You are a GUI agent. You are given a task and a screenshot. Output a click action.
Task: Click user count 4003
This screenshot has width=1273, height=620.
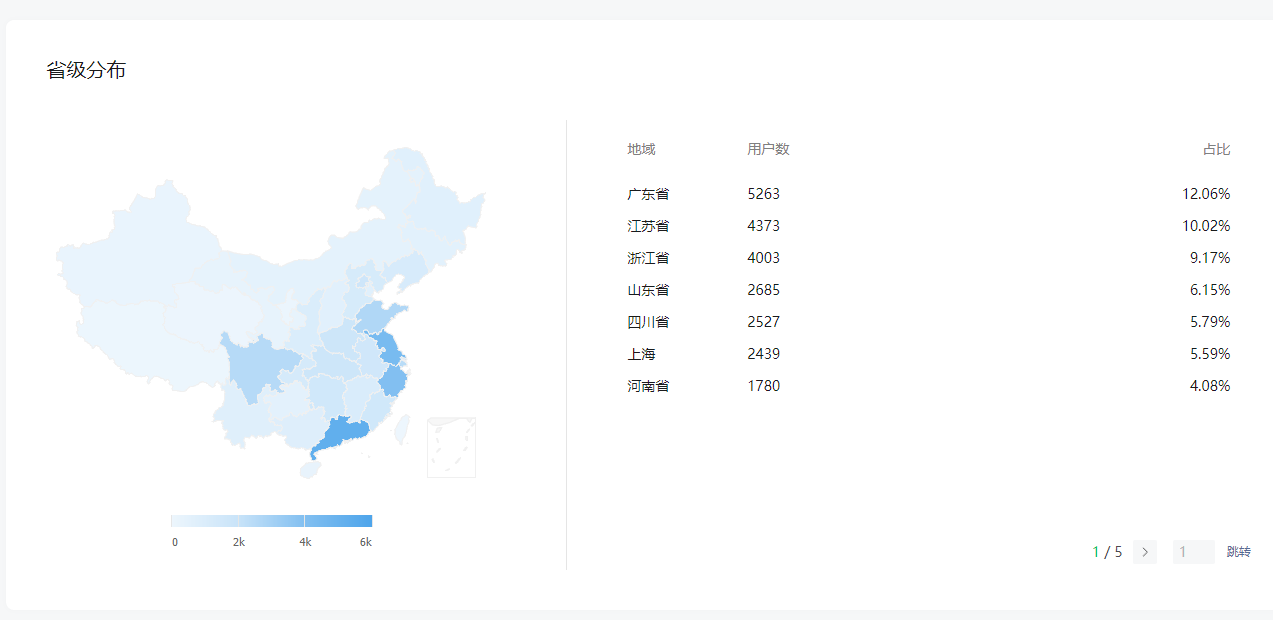[763, 258]
